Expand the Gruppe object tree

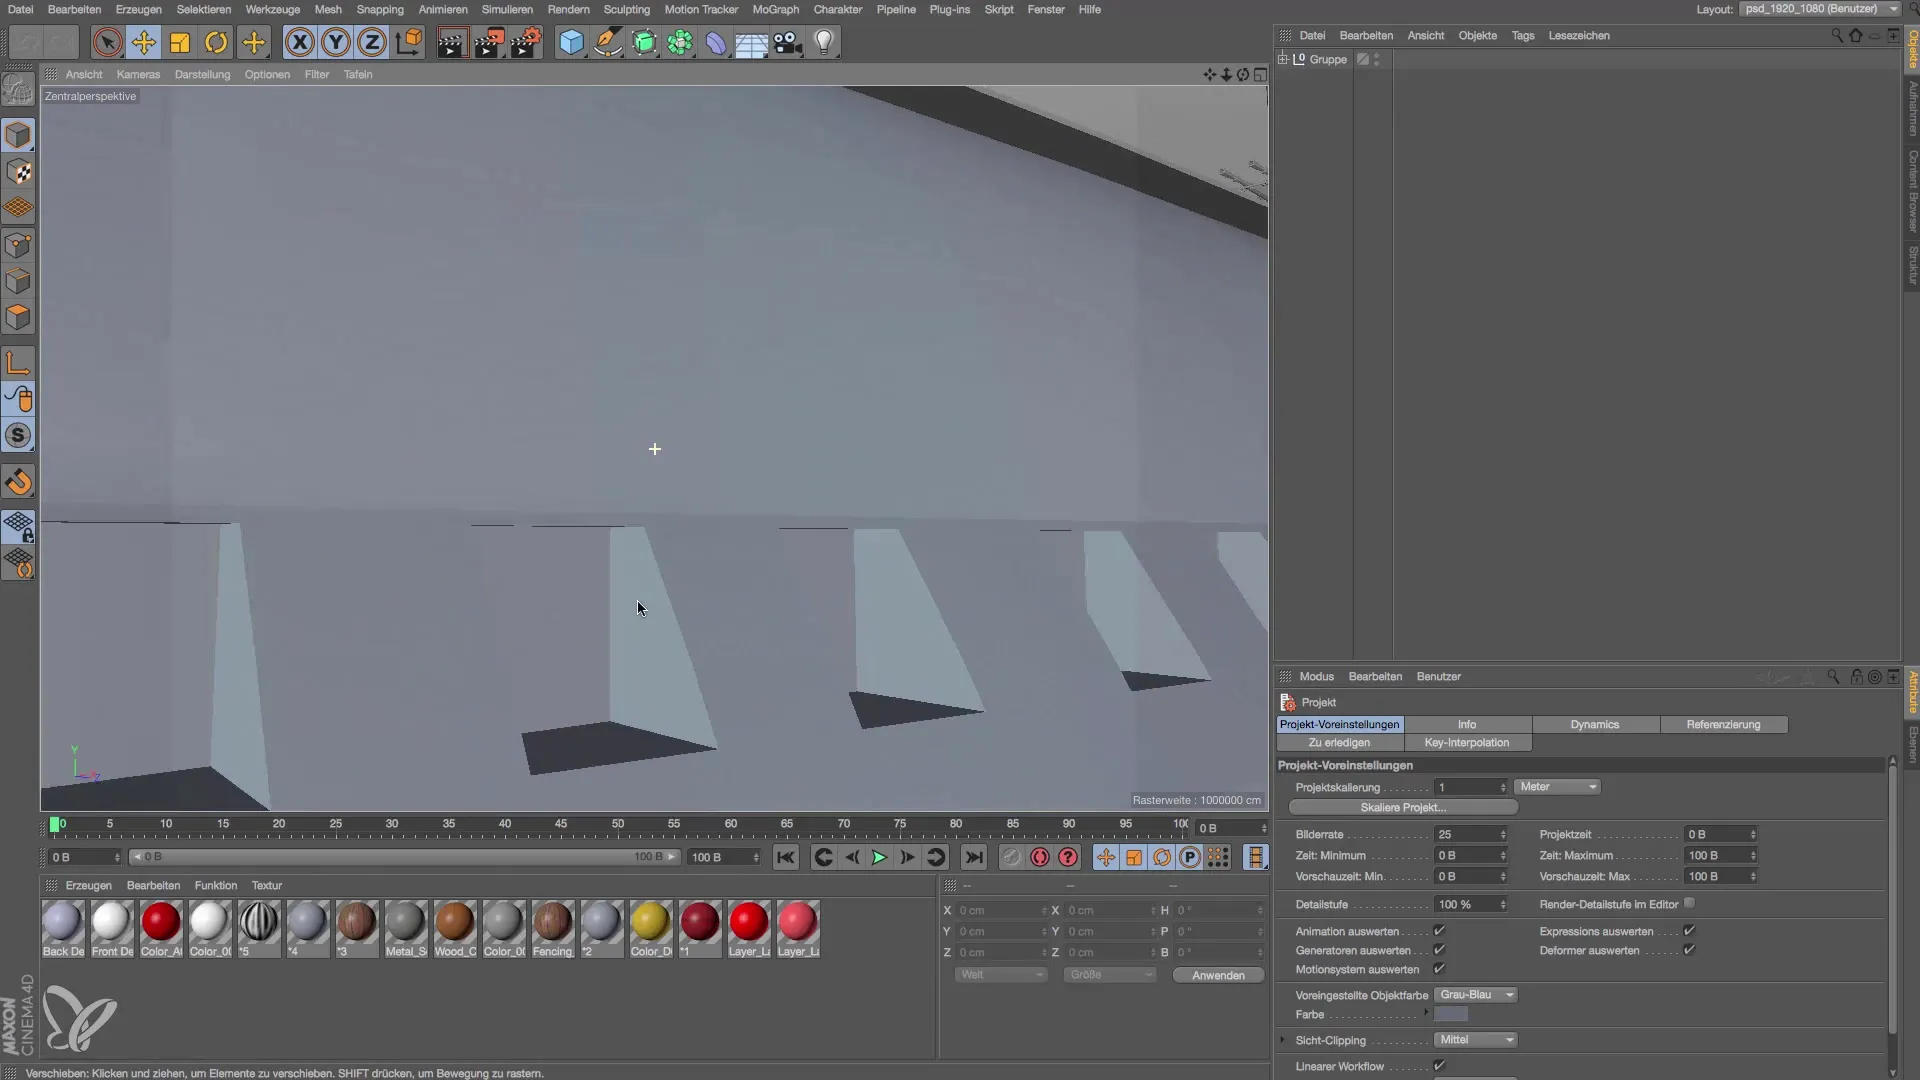tap(1283, 59)
